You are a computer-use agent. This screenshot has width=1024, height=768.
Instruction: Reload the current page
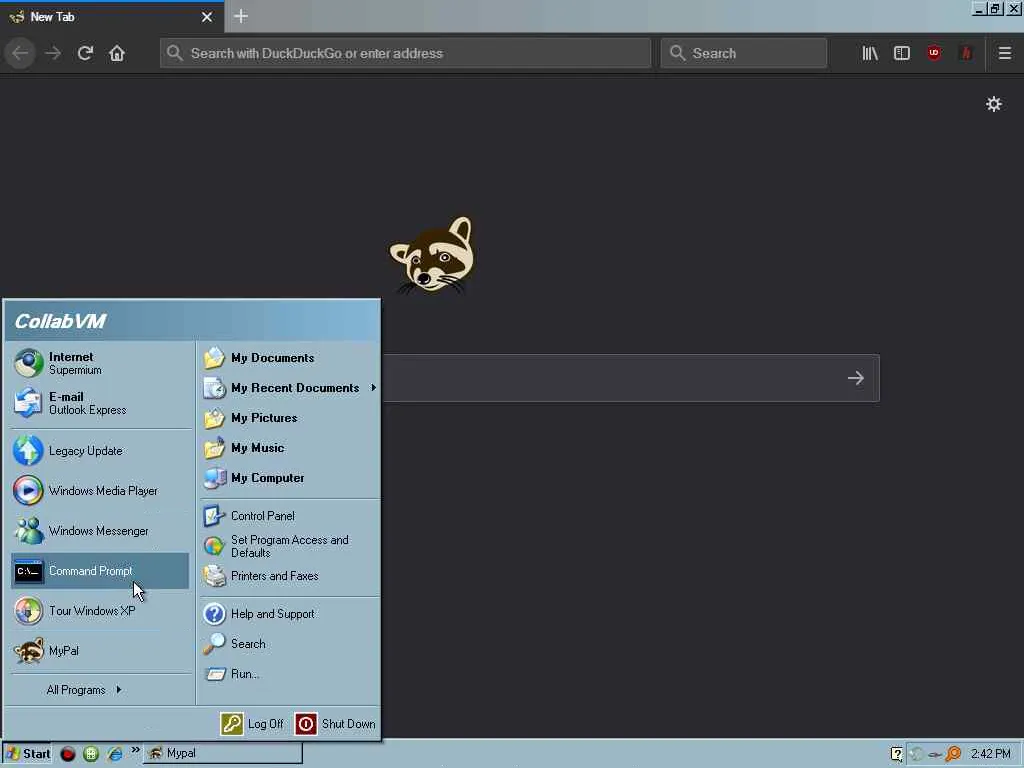pos(85,53)
